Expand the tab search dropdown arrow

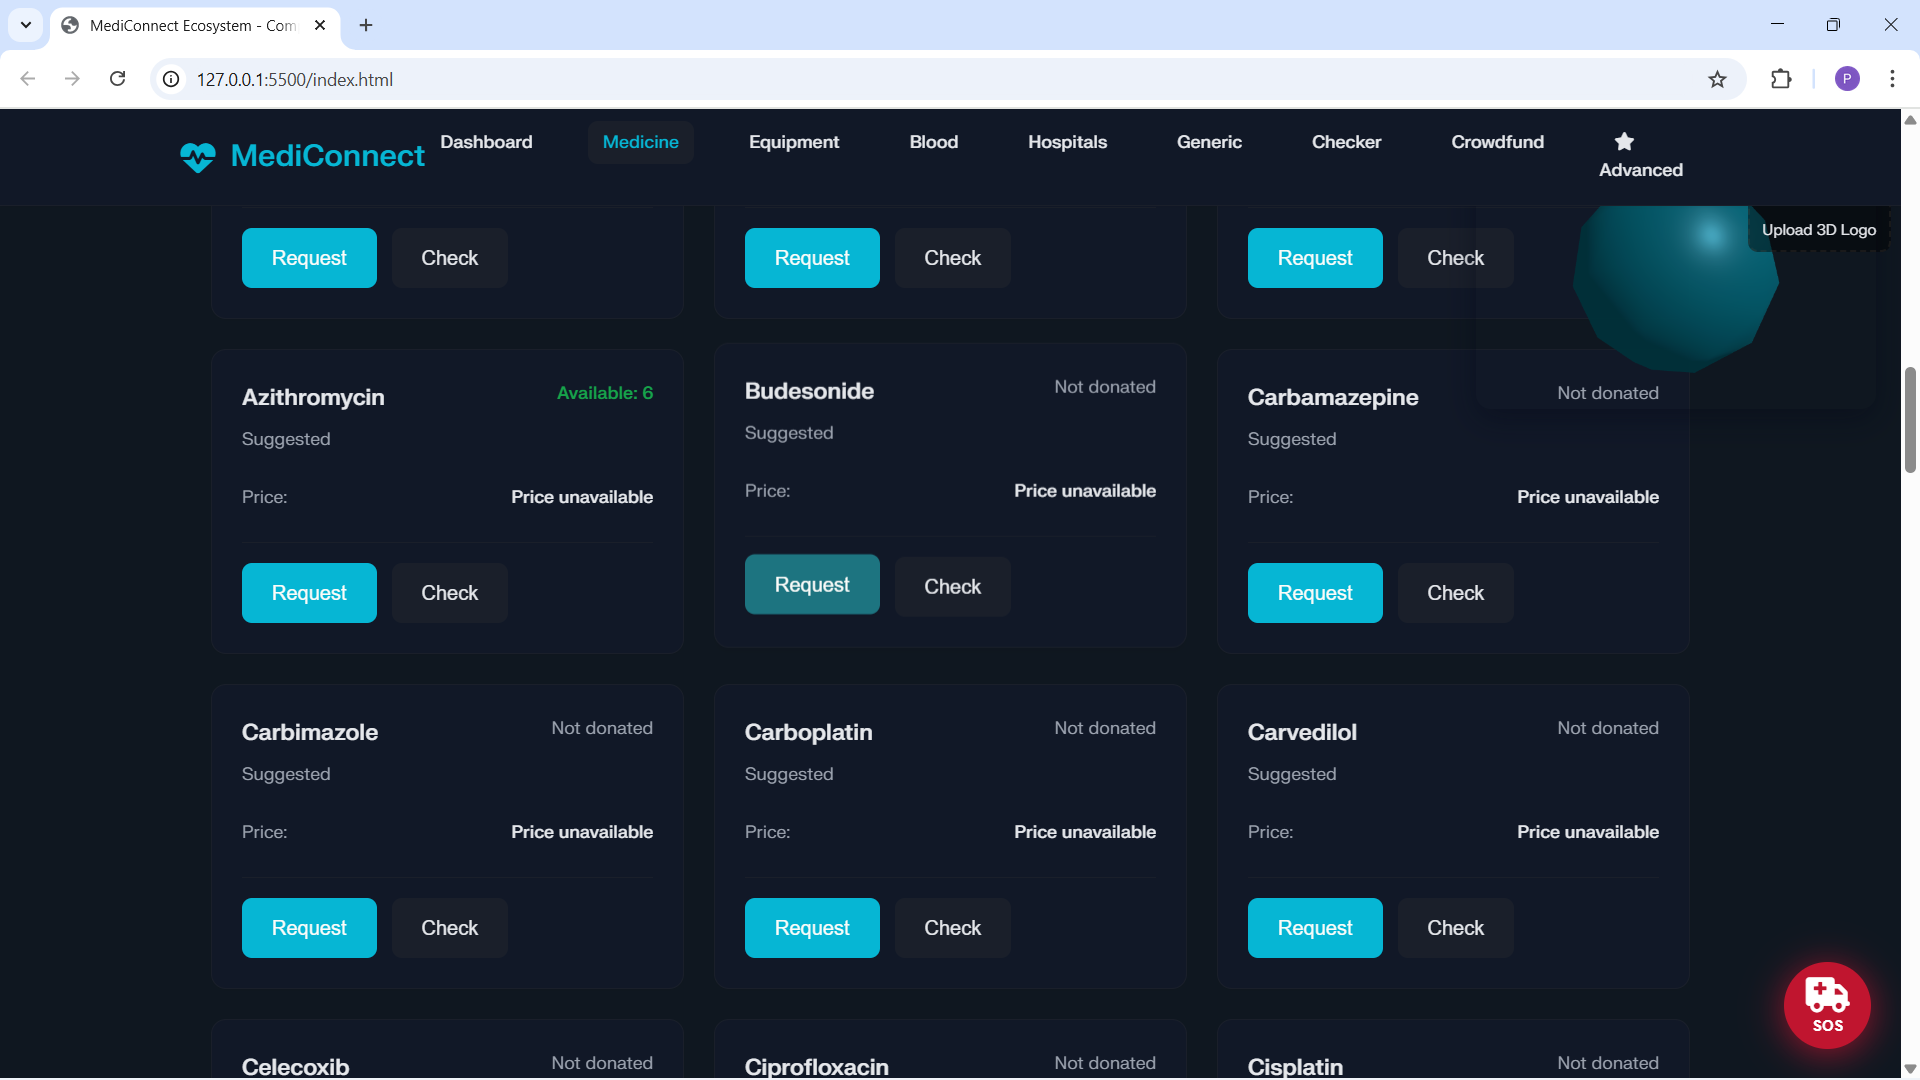(x=26, y=25)
